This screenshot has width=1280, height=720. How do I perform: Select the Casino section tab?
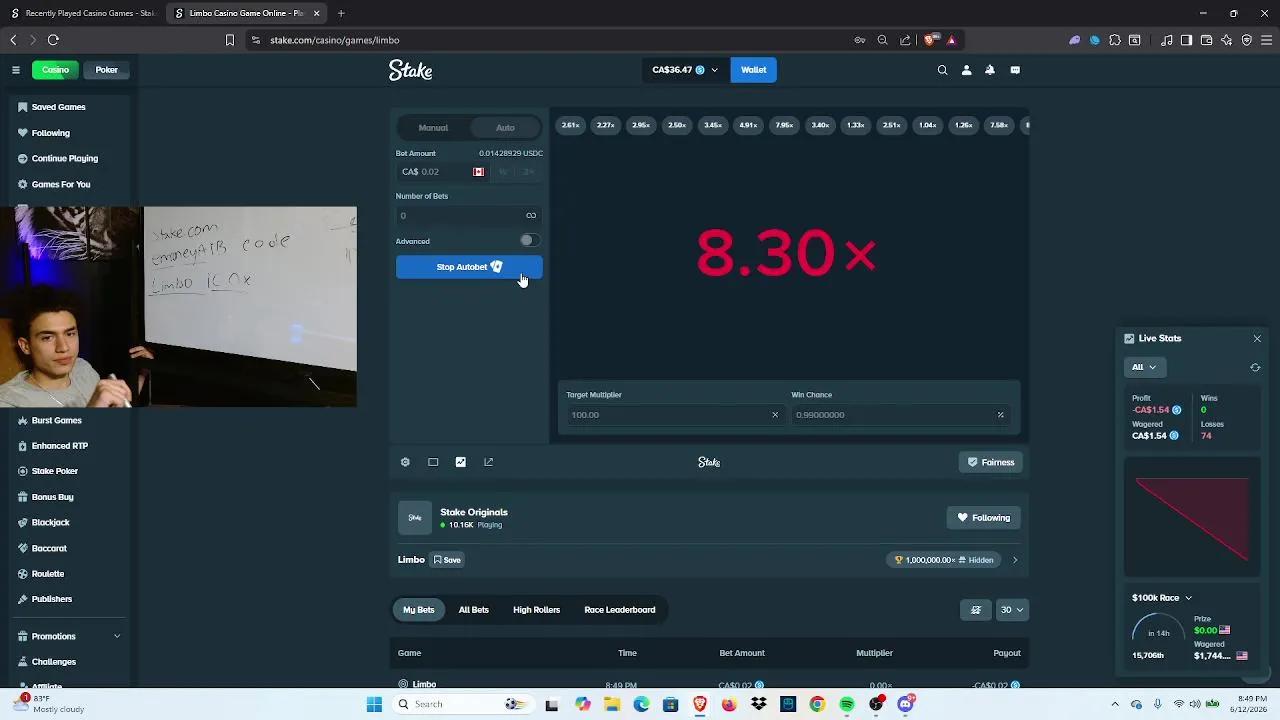click(56, 70)
